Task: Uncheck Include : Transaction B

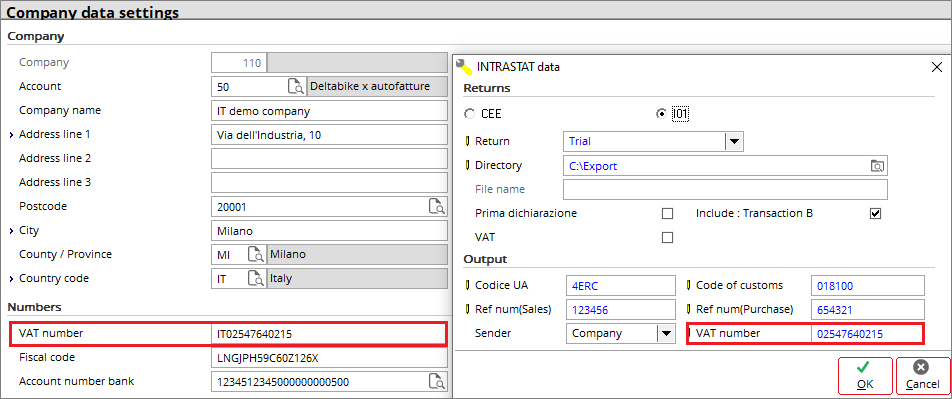Action: coord(875,213)
